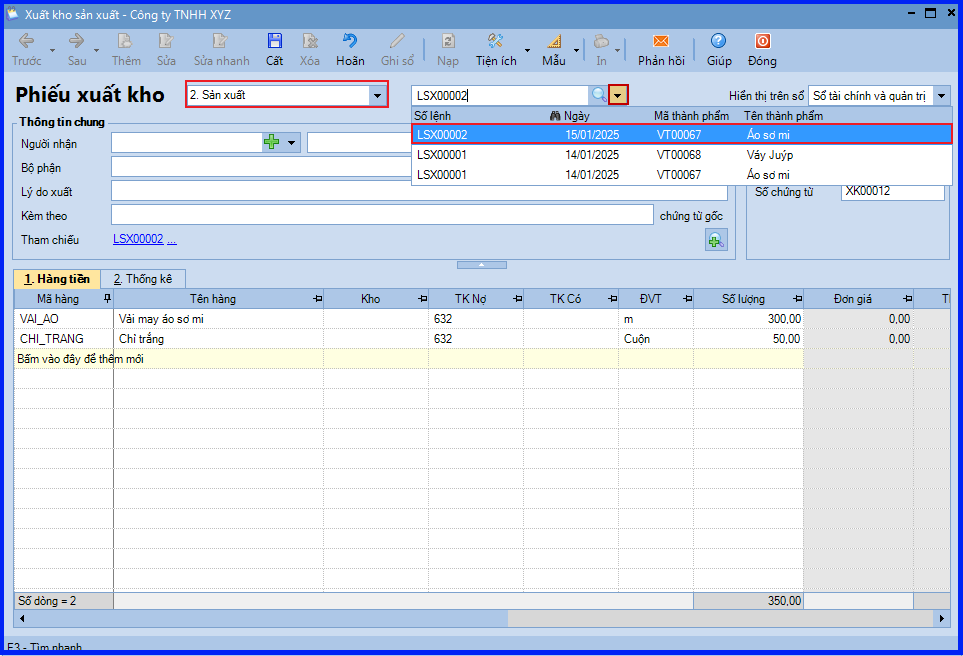Viewport: 963px width, 656px height.
Task: Click Đóng to close the form
Action: click(x=762, y=41)
